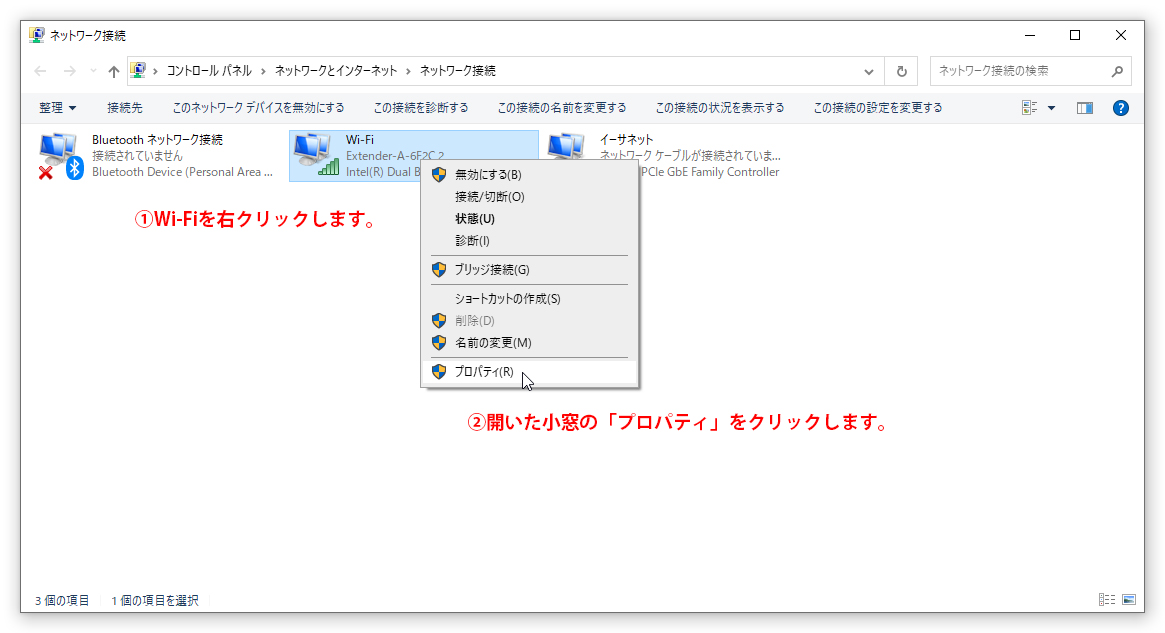Open the help question mark icon
The image size is (1165, 633).
click(1120, 108)
